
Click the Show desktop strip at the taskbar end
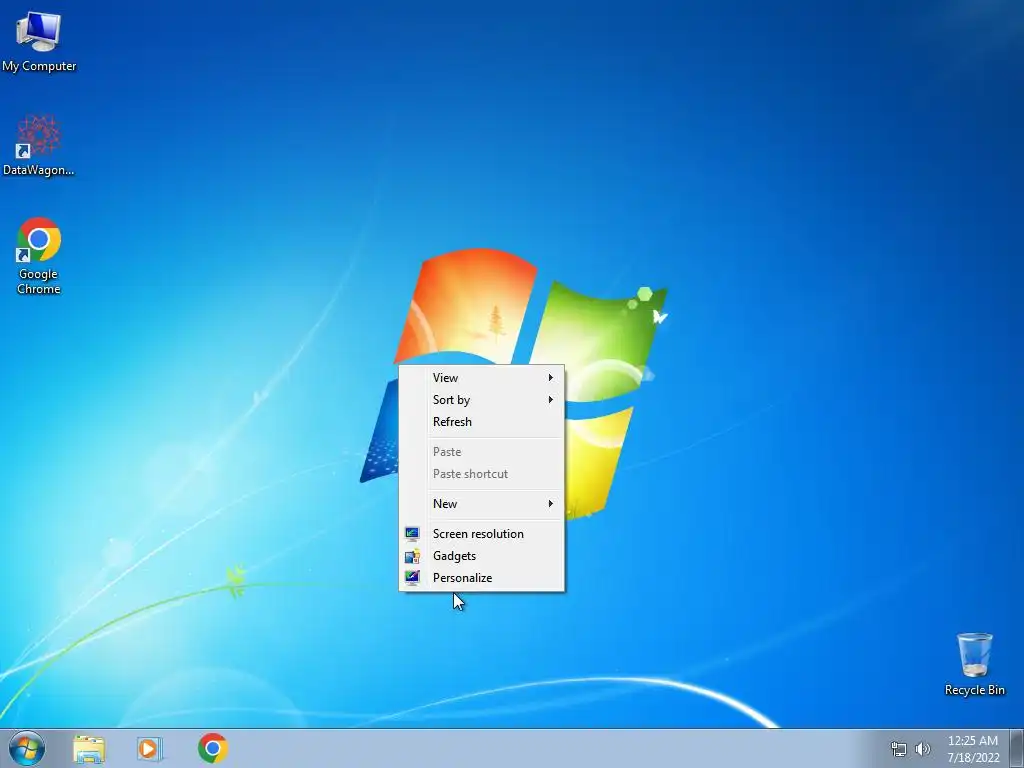[1017, 748]
